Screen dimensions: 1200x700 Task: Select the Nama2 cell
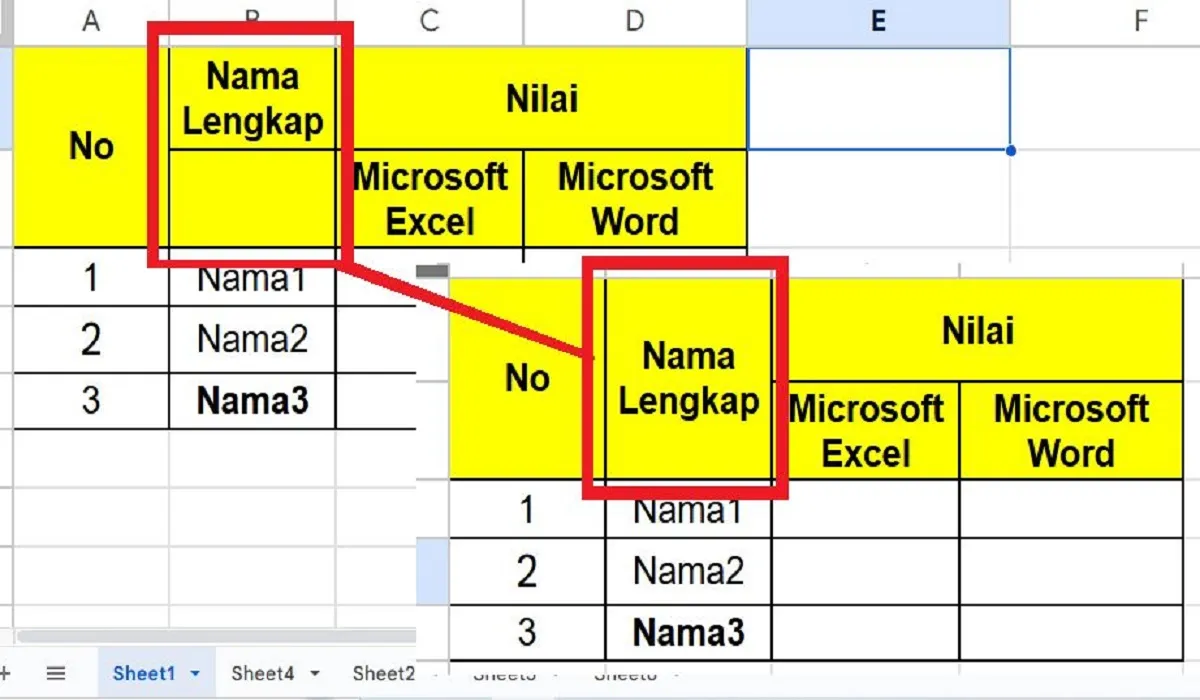click(x=253, y=340)
